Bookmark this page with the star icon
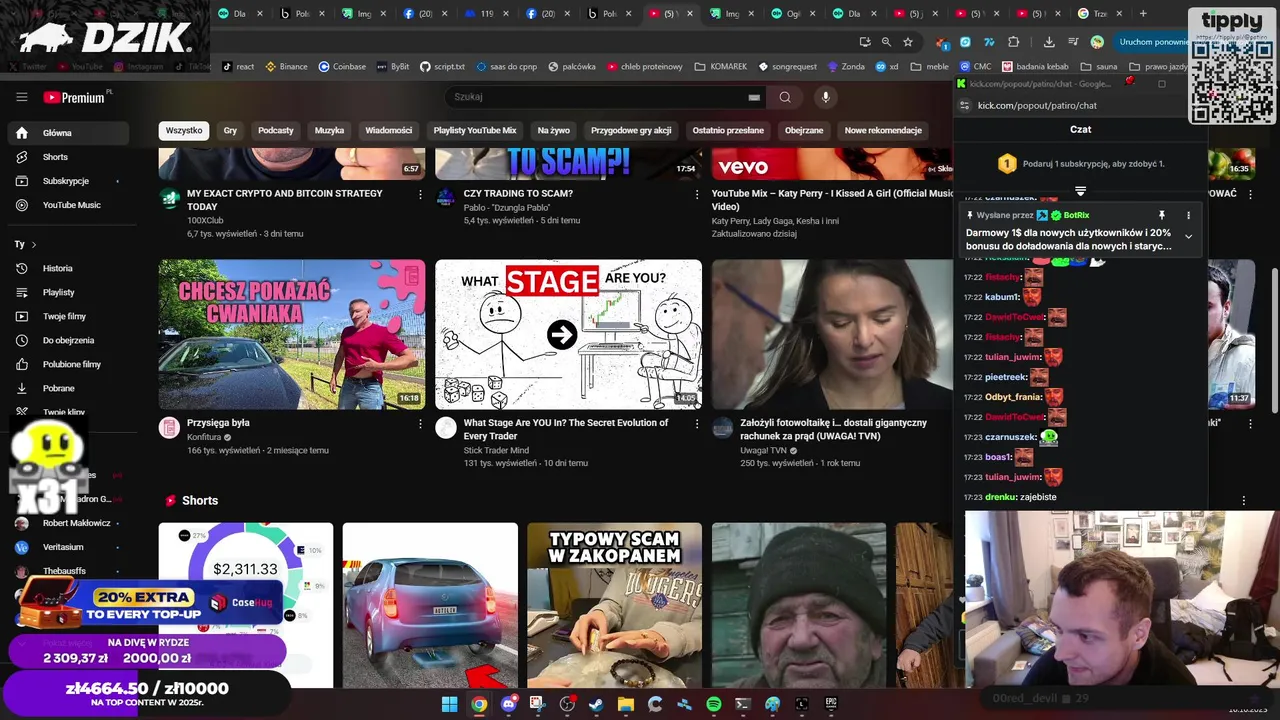 [908, 42]
